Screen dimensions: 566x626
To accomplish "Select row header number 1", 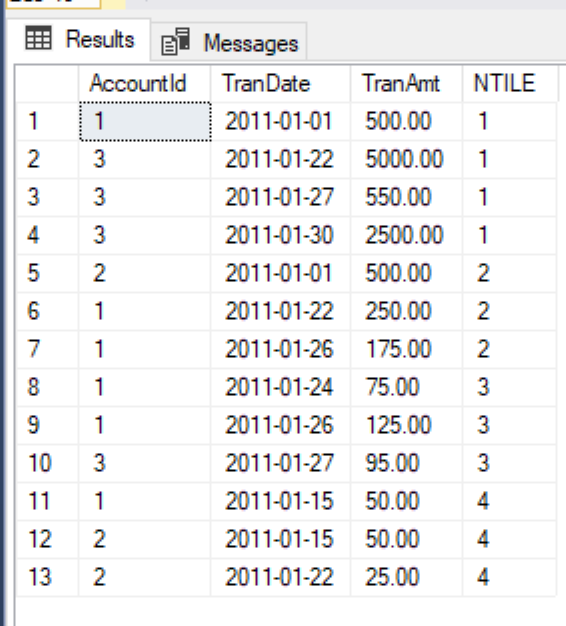I will pyautogui.click(x=47, y=121).
